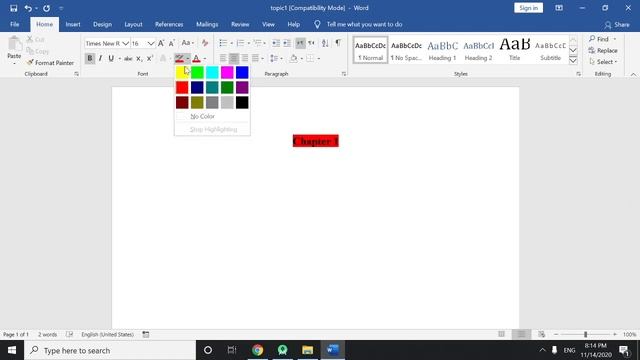Screen dimensions: 640x360
Task: Click Format Painter
Action: (51, 63)
